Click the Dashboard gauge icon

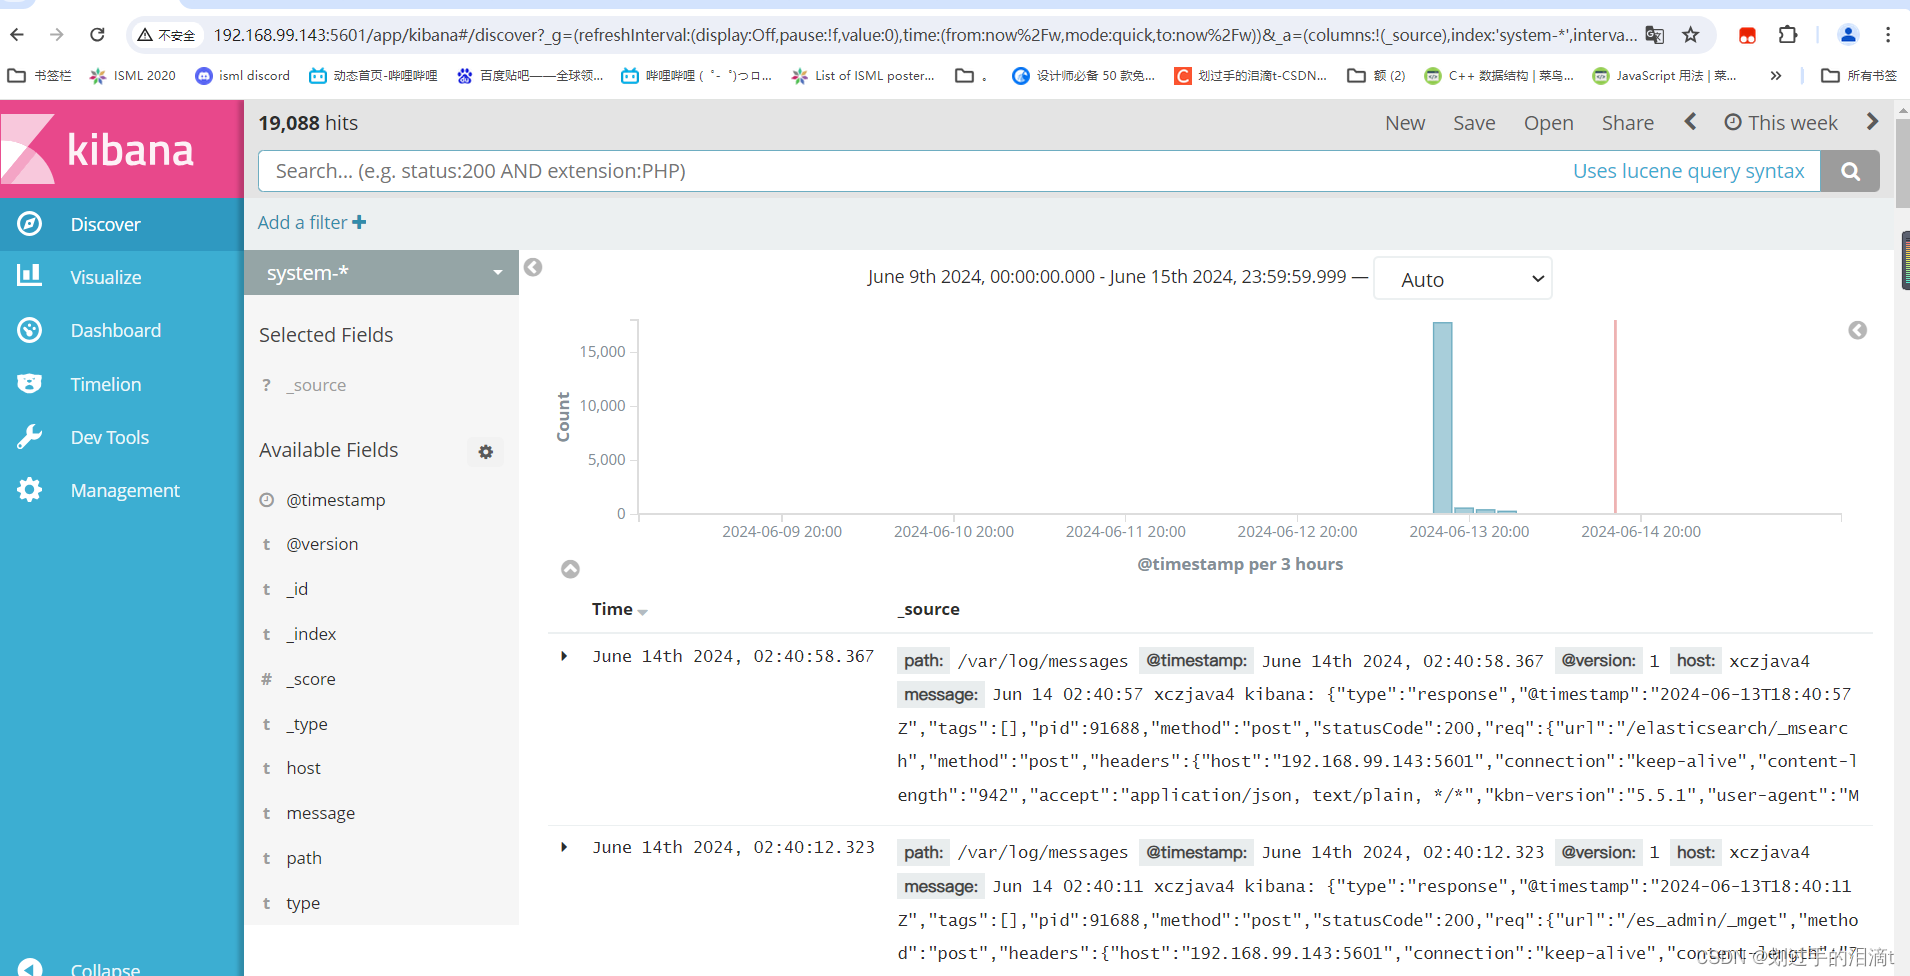pyautogui.click(x=30, y=330)
